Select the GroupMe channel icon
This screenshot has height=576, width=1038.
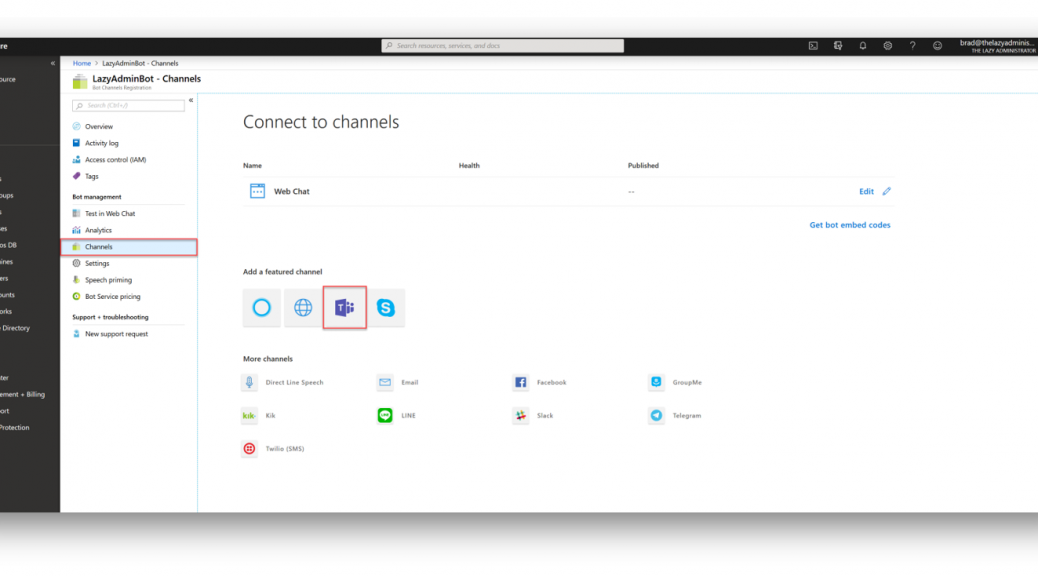pyautogui.click(x=656, y=383)
